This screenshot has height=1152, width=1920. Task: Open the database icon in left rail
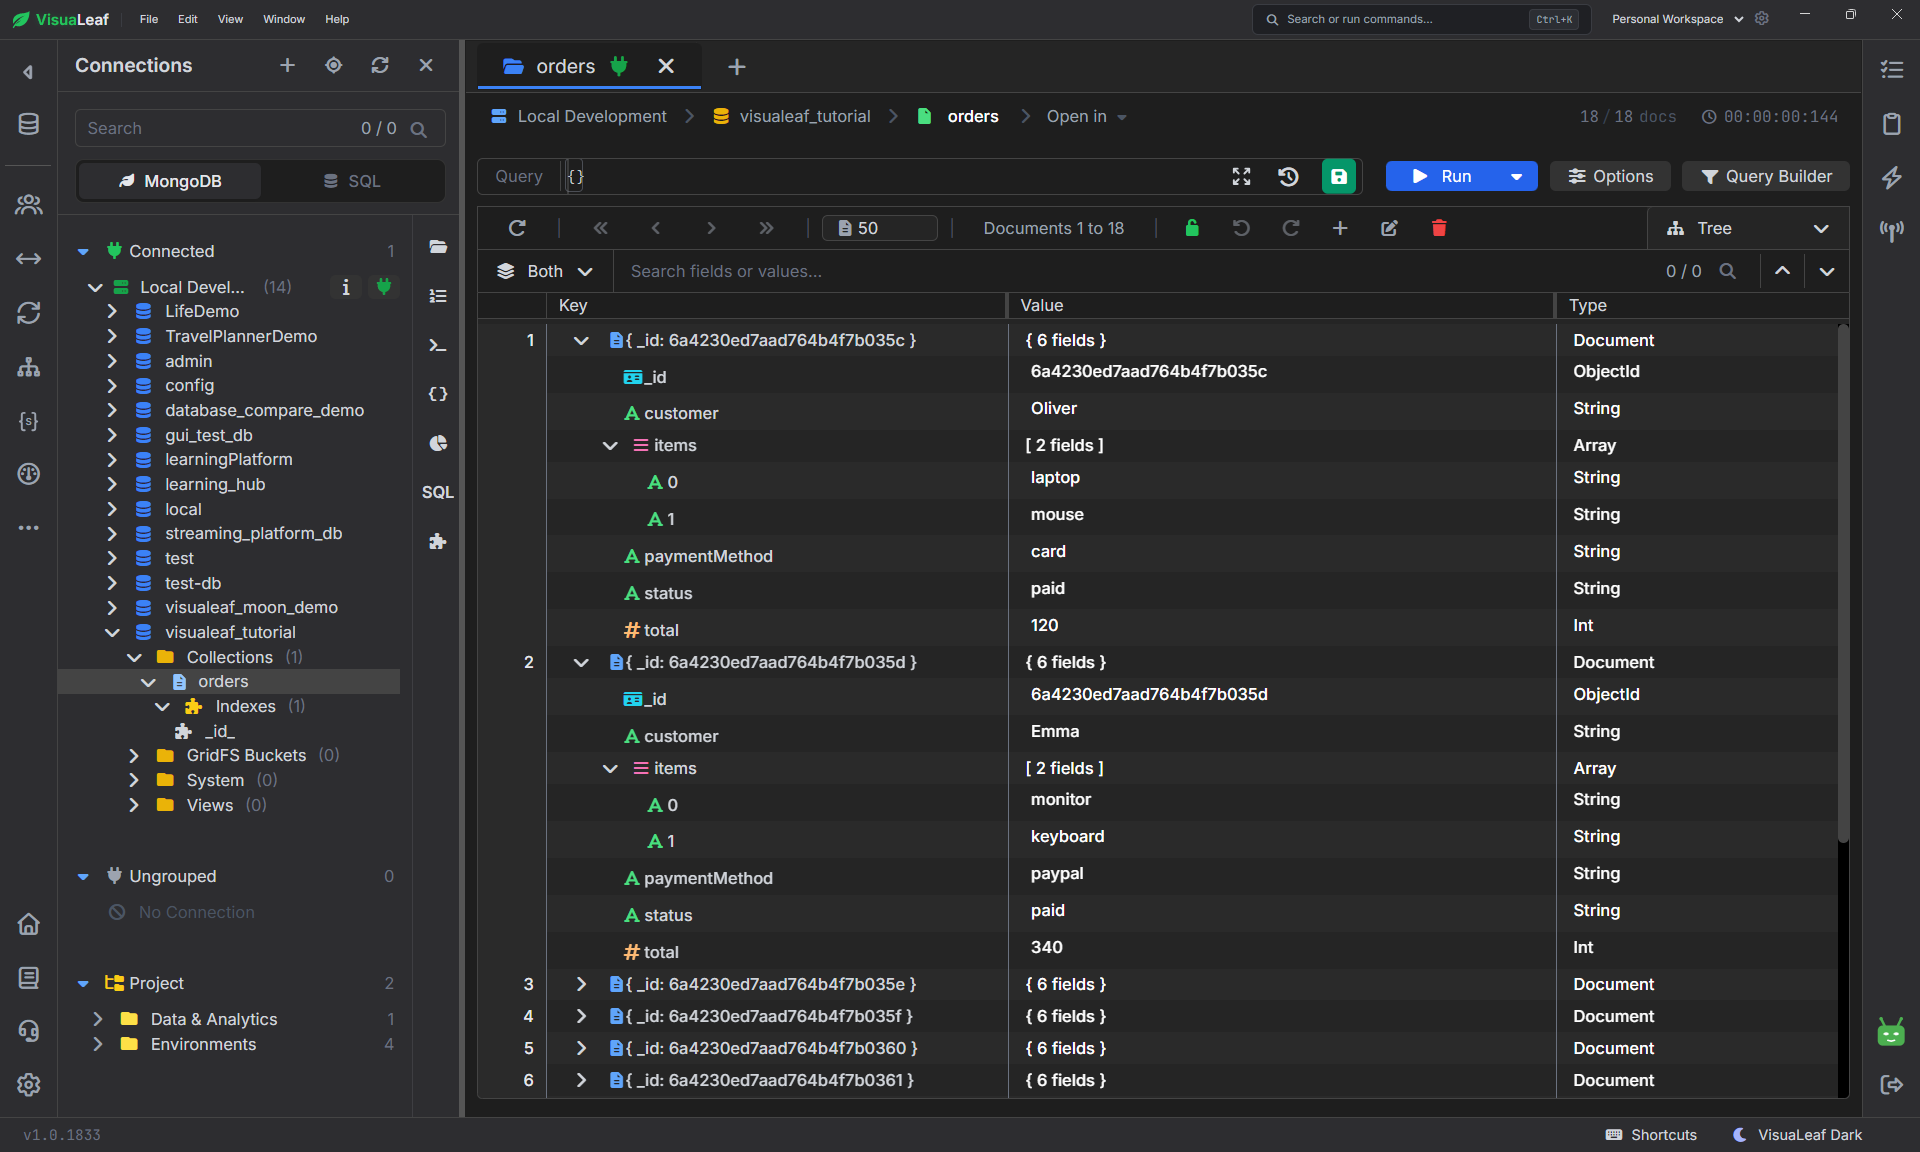[28, 124]
